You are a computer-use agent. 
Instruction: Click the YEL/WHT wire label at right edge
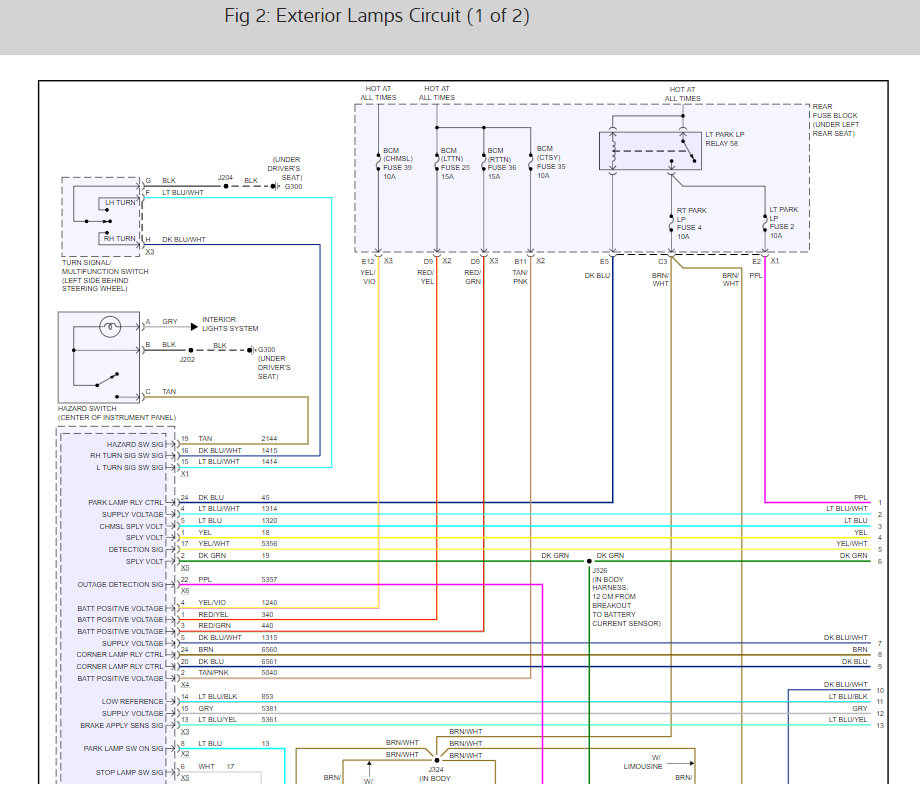[x=851, y=544]
